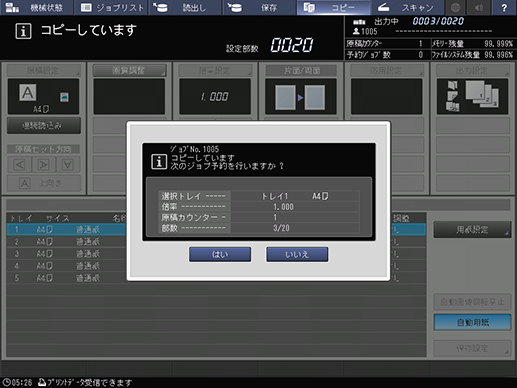Open 倍率設定 settings

(215, 70)
